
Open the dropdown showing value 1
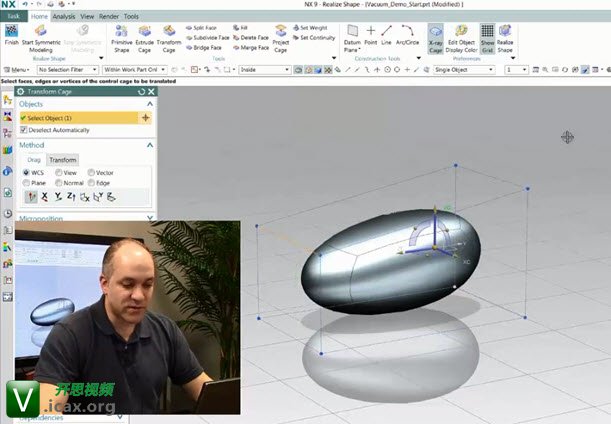tap(516, 69)
